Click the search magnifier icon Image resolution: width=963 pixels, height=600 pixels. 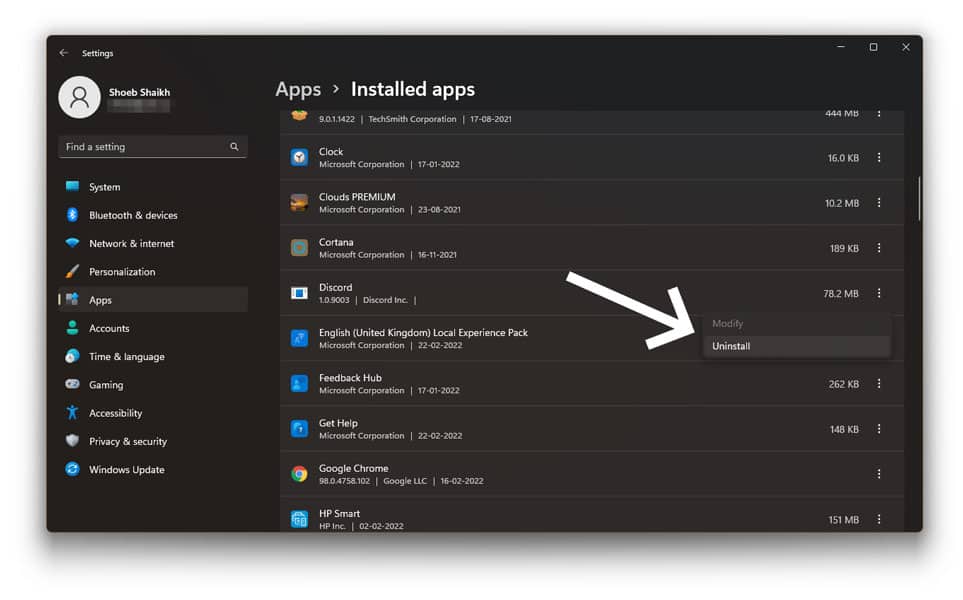point(234,147)
